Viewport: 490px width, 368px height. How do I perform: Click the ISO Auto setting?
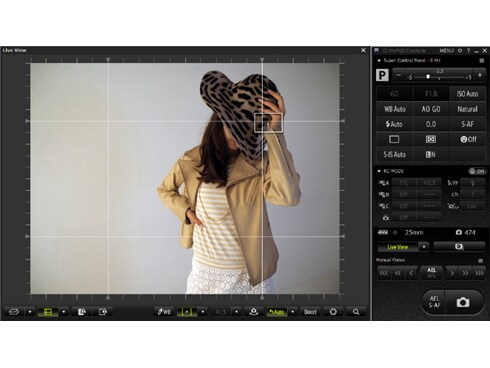[x=467, y=94]
